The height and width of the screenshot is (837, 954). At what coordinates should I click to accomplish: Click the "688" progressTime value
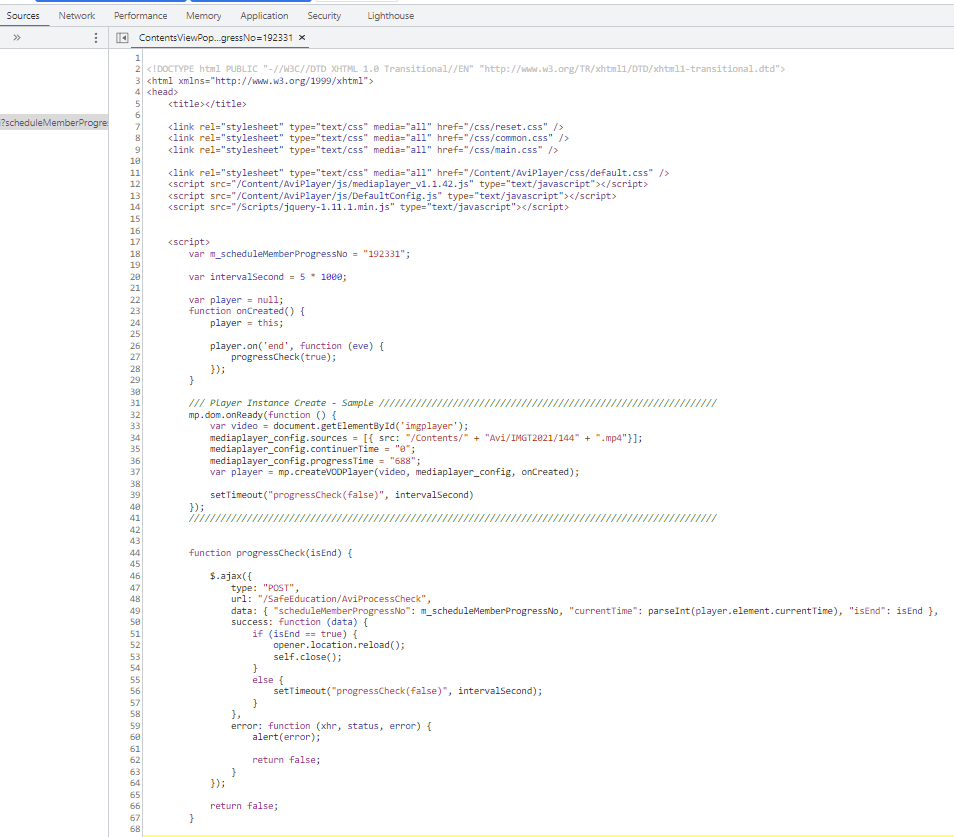pos(403,461)
